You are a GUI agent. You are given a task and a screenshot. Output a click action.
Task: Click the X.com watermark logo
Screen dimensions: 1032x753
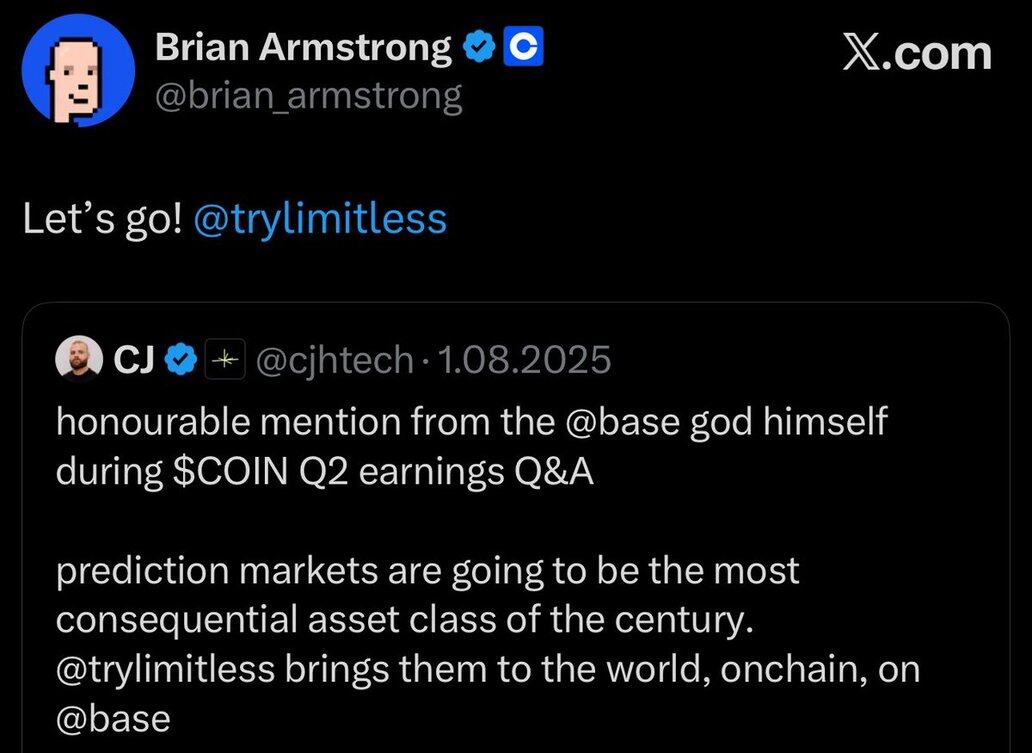click(917, 53)
